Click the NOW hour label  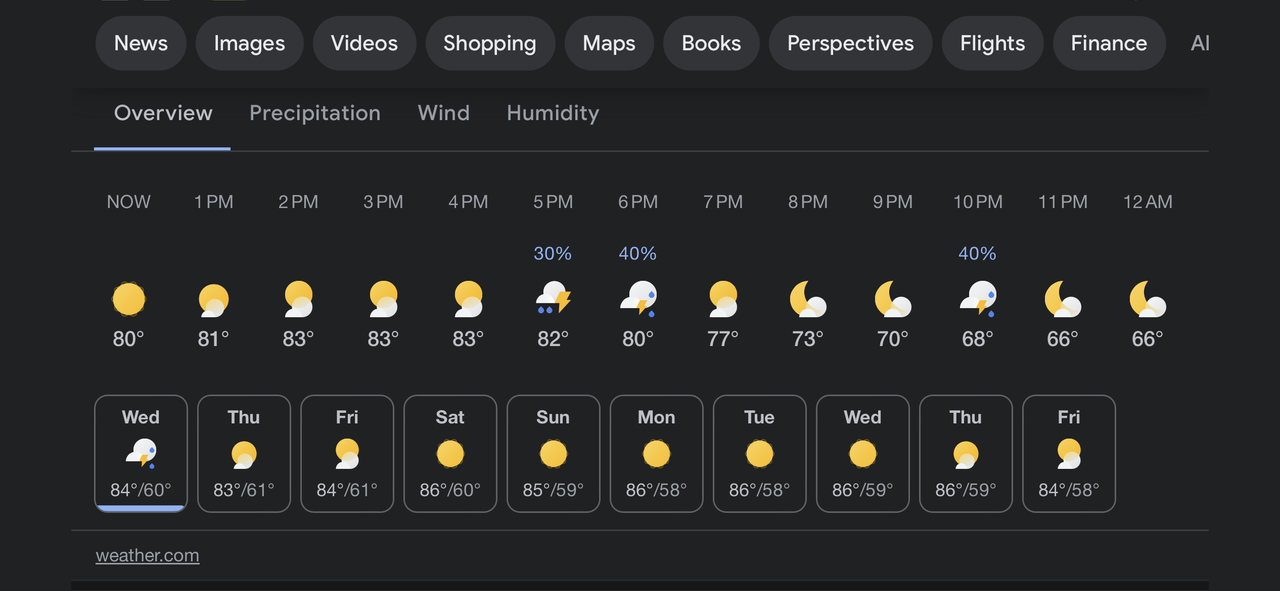pyautogui.click(x=129, y=202)
